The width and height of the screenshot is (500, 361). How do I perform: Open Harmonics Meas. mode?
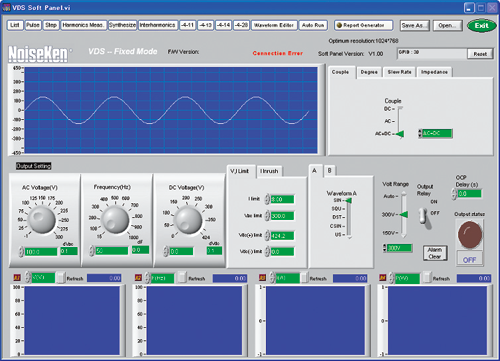[83, 25]
